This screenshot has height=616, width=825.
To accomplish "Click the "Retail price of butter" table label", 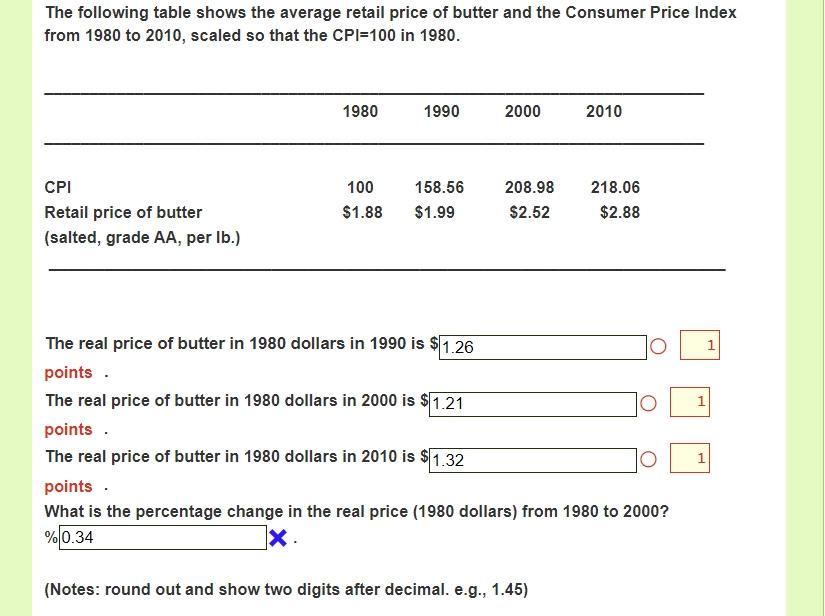I will [123, 212].
